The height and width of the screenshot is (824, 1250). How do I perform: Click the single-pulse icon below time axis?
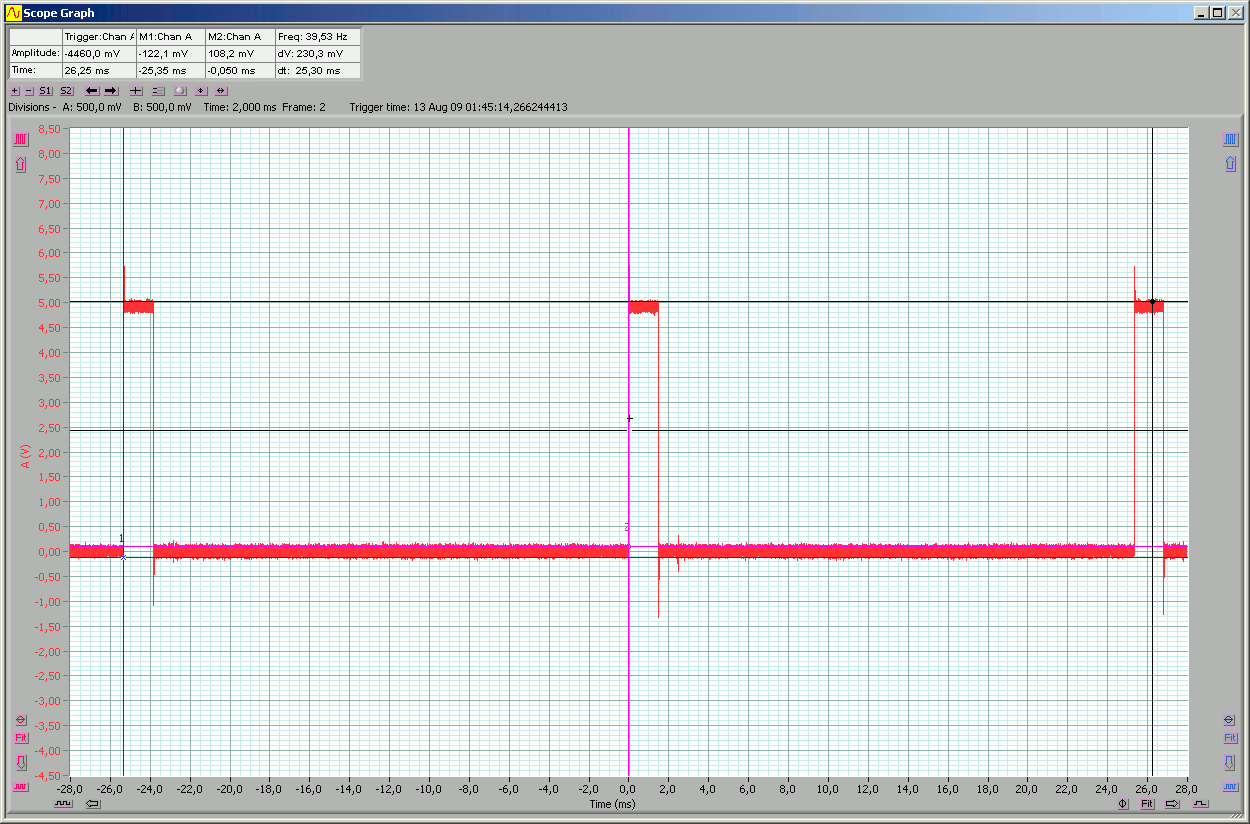1200,804
